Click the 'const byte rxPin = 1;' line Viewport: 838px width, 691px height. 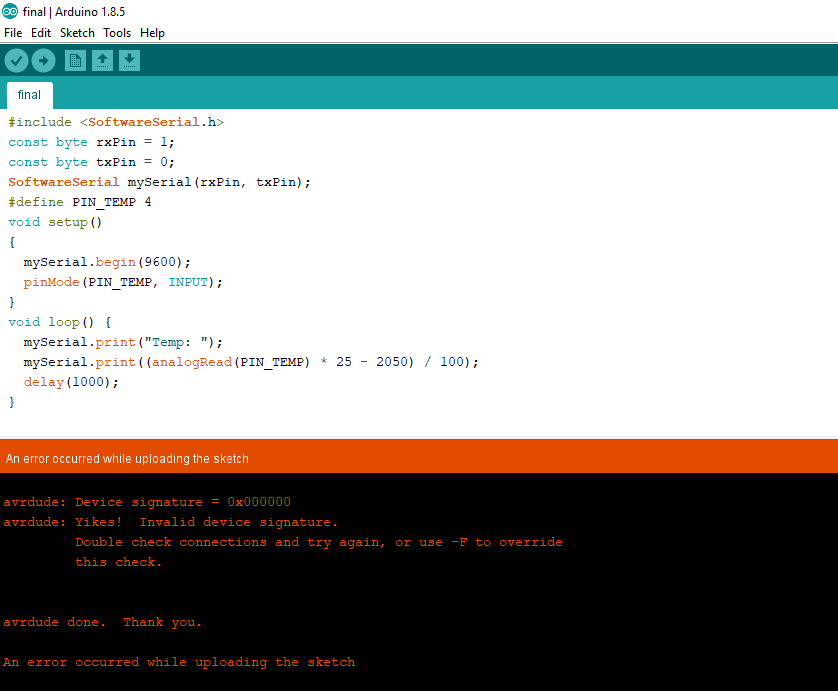tap(91, 142)
